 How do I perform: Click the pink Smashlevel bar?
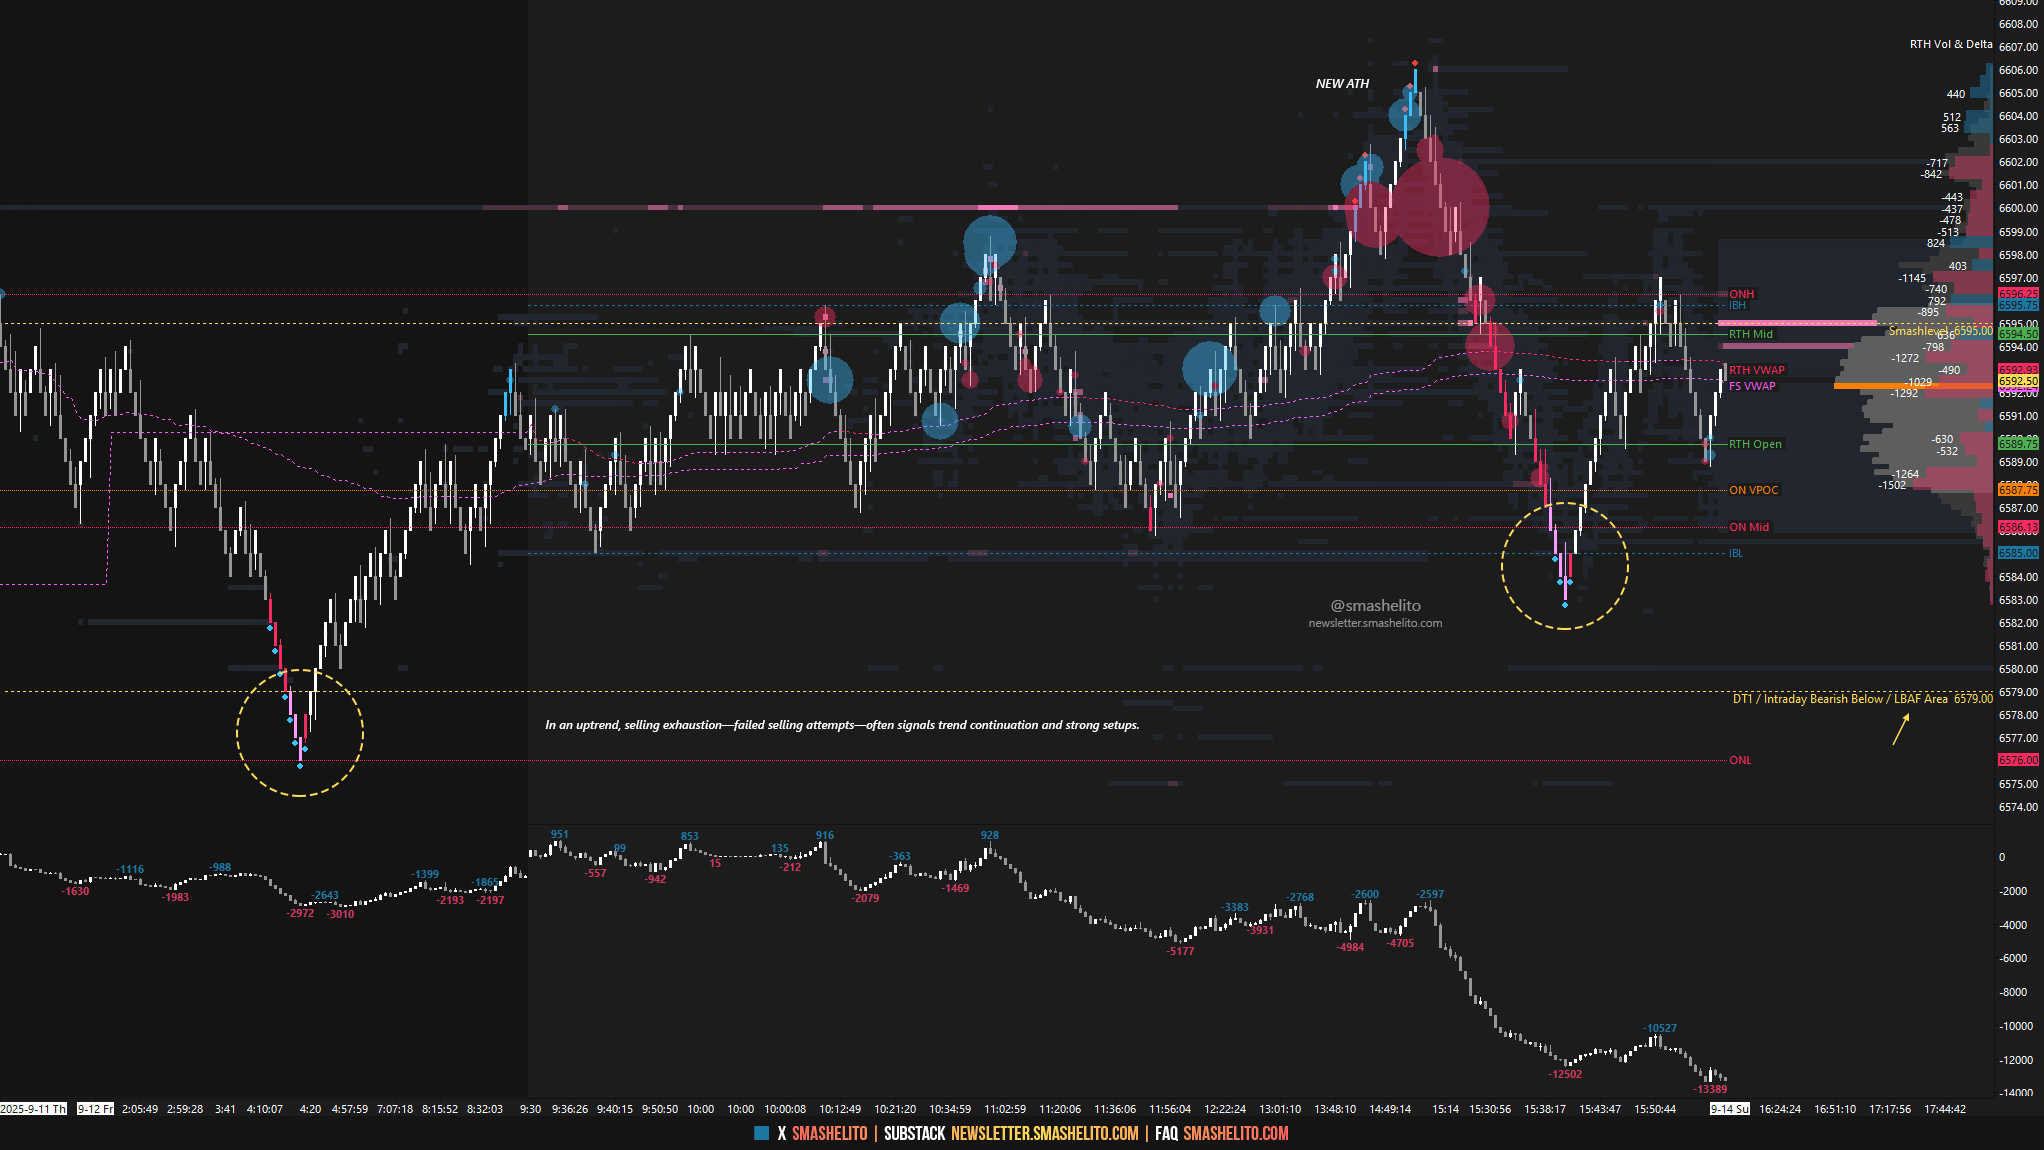point(1797,323)
